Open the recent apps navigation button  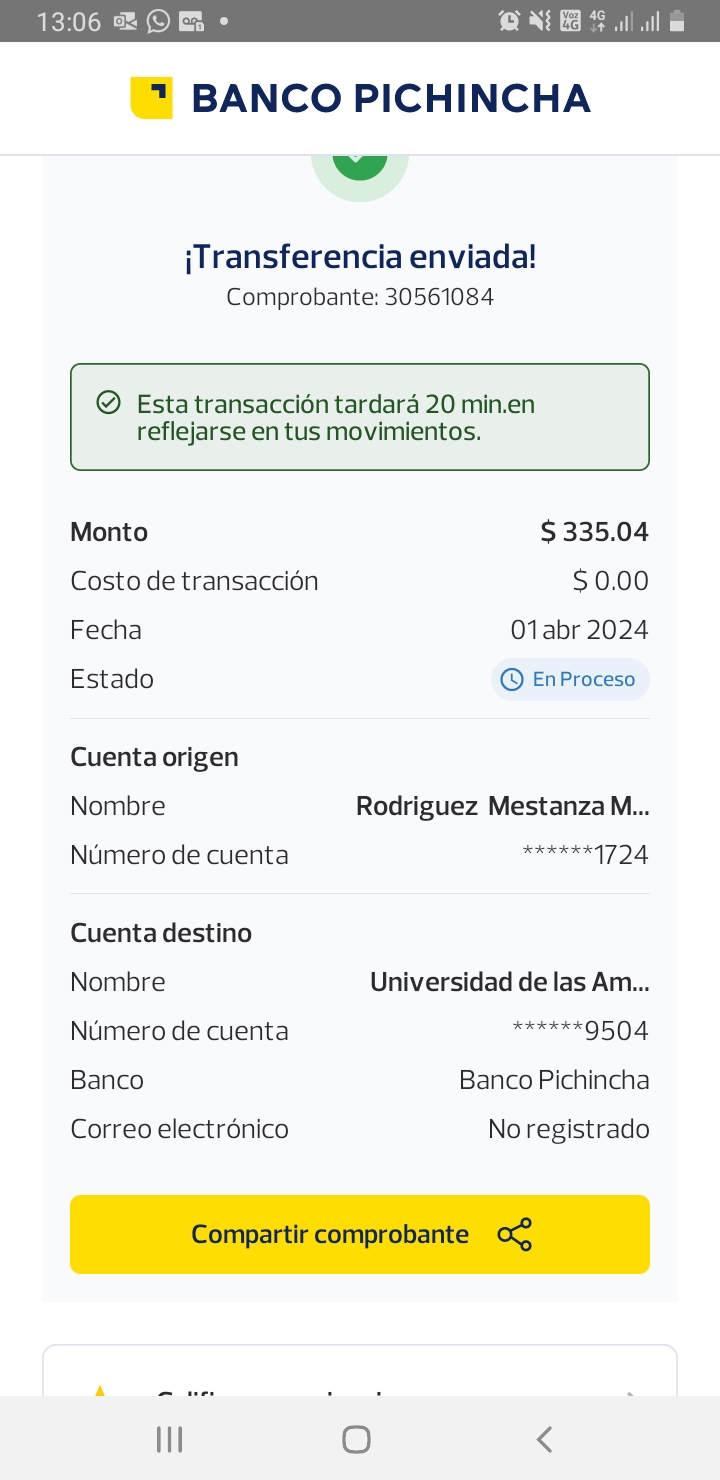pyautogui.click(x=170, y=1439)
